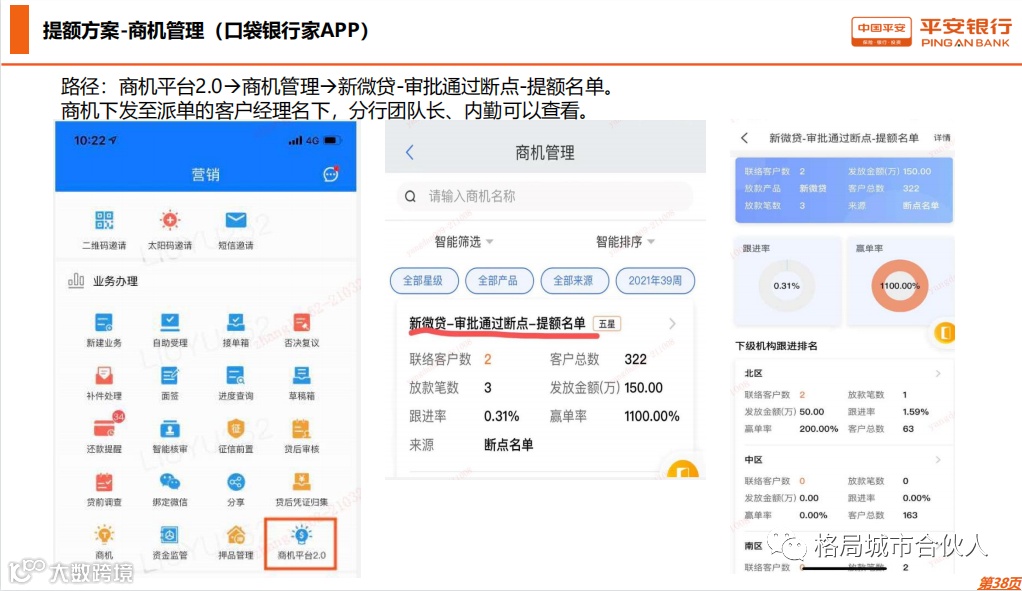Click 新微贷-审批通过断点-提额名单 card title
The width and height of the screenshot is (1022, 591).
[x=497, y=323]
